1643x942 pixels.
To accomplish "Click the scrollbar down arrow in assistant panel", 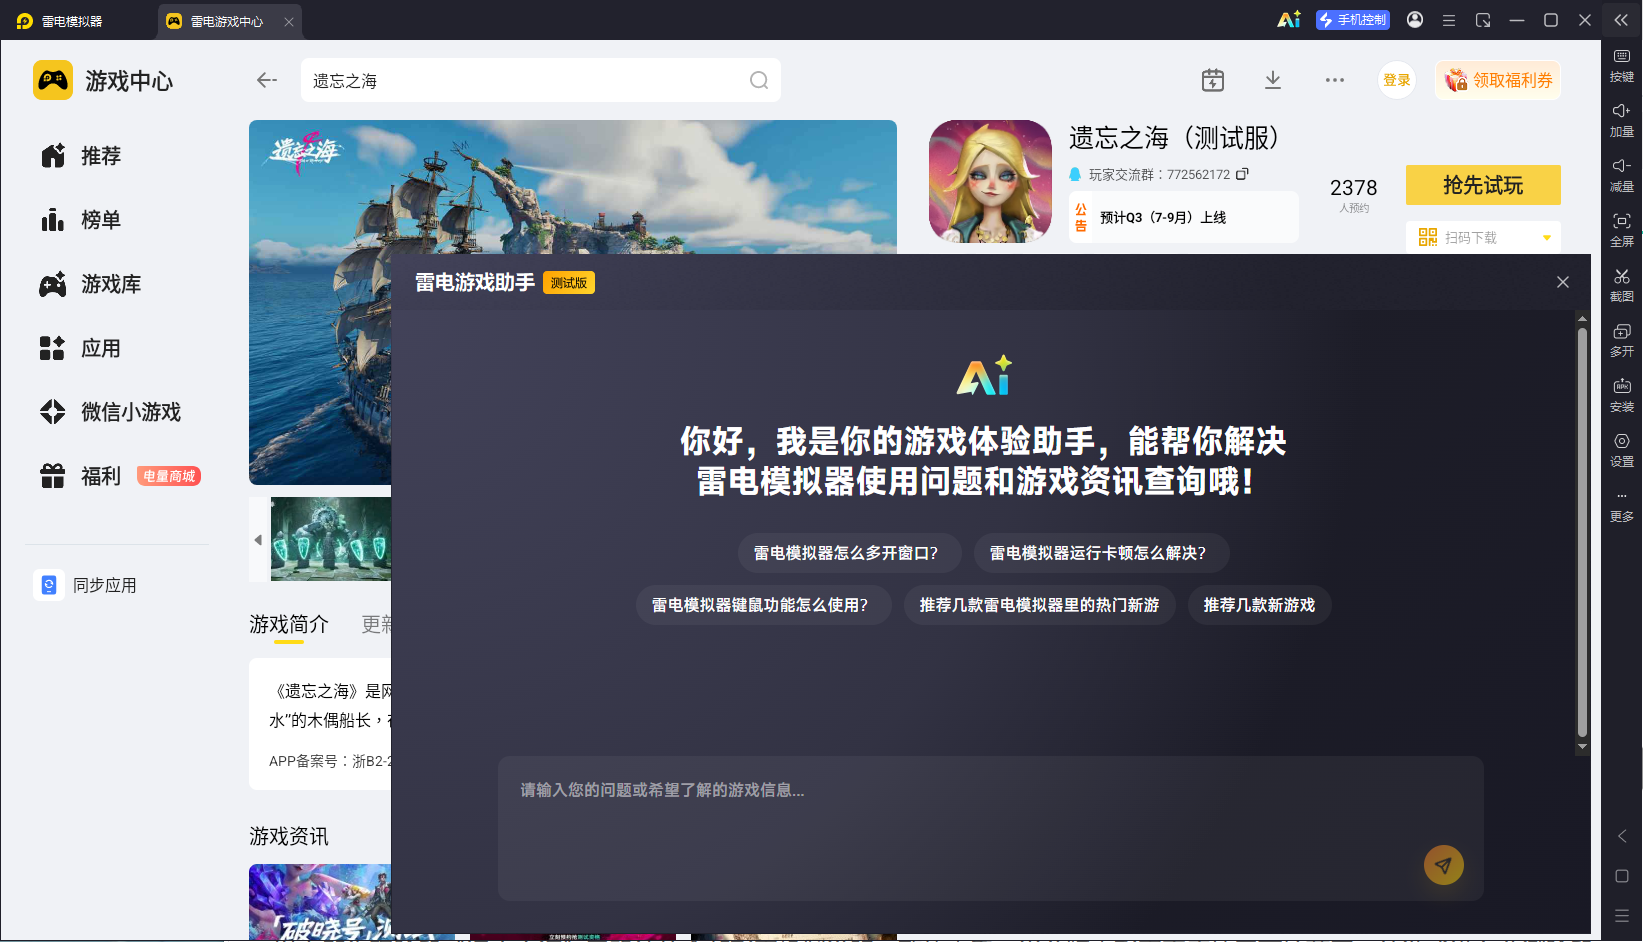I will pyautogui.click(x=1582, y=747).
